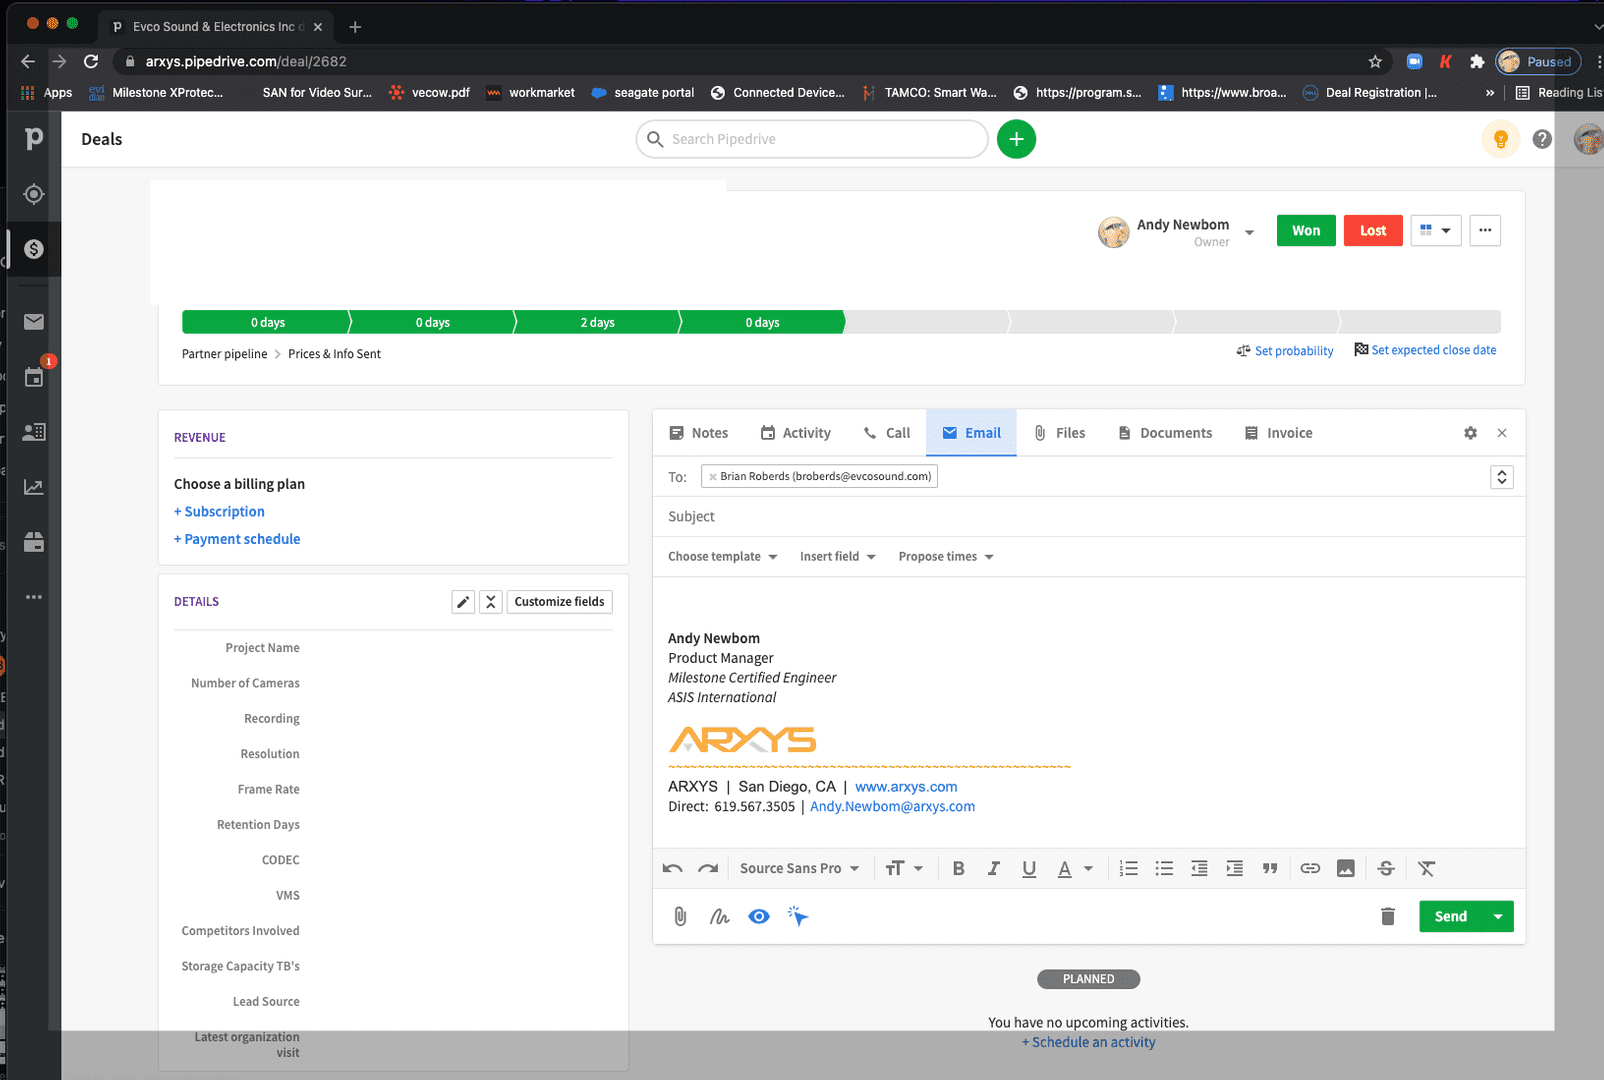Open Send button options arrow

(x=1498, y=916)
